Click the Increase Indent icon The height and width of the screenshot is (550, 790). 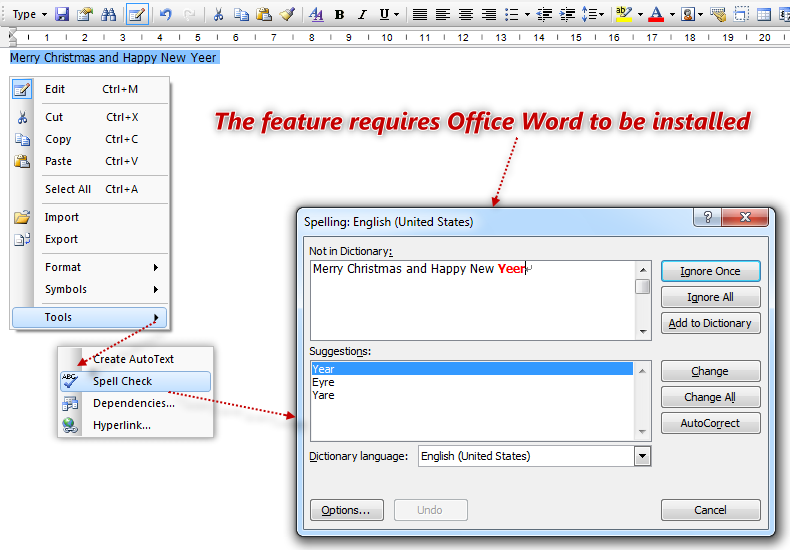coord(567,14)
